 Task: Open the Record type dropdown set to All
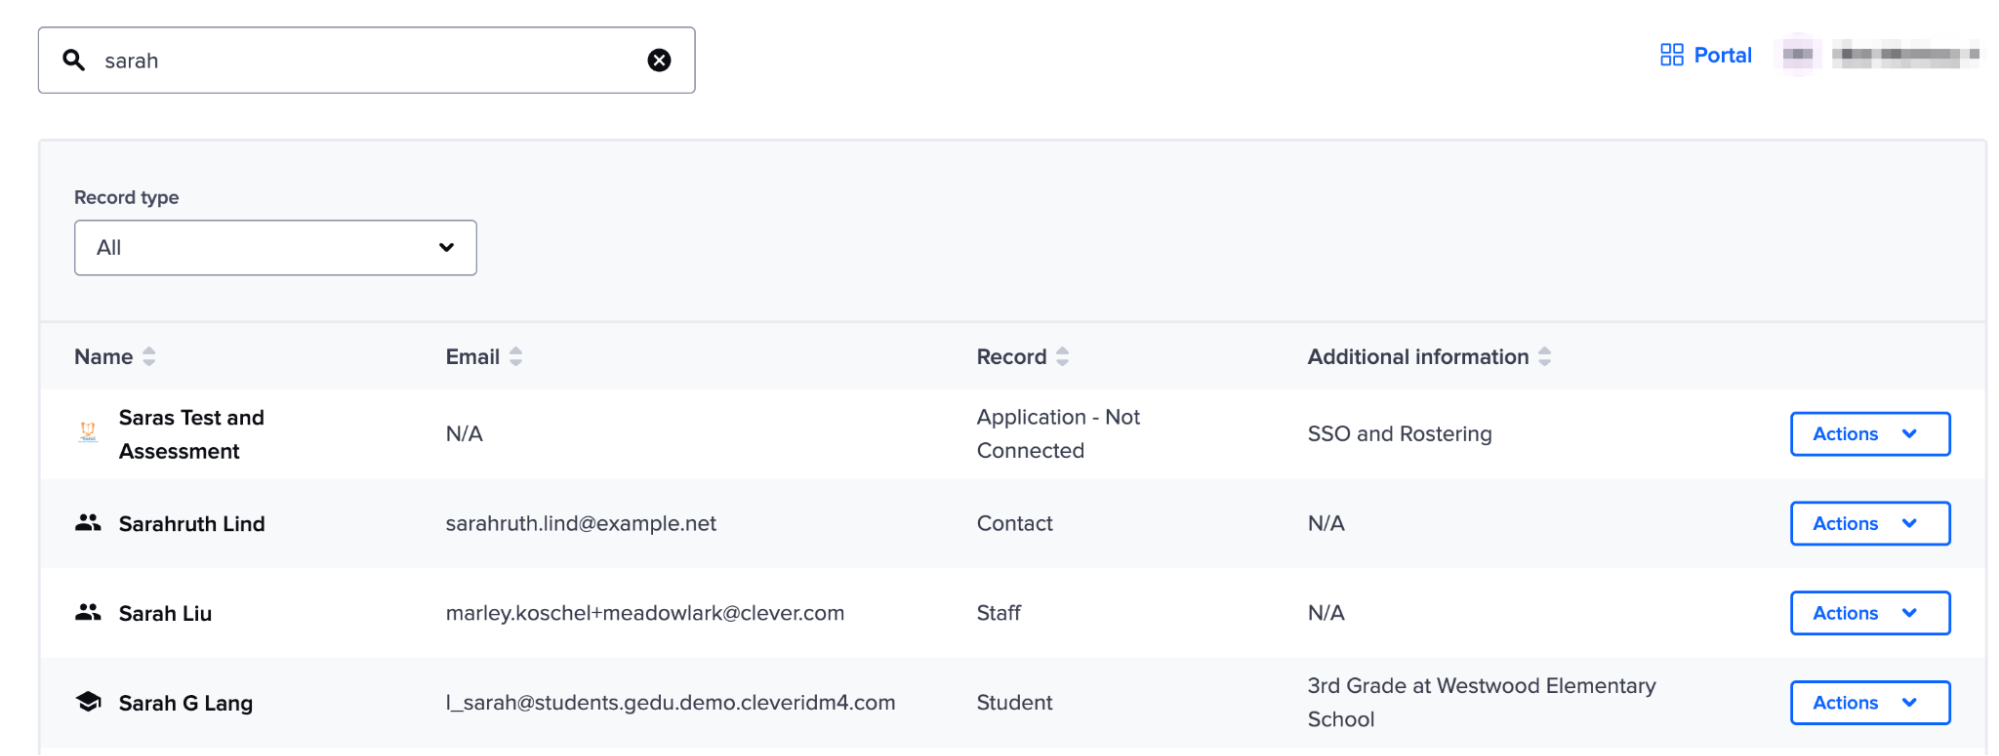click(x=275, y=247)
